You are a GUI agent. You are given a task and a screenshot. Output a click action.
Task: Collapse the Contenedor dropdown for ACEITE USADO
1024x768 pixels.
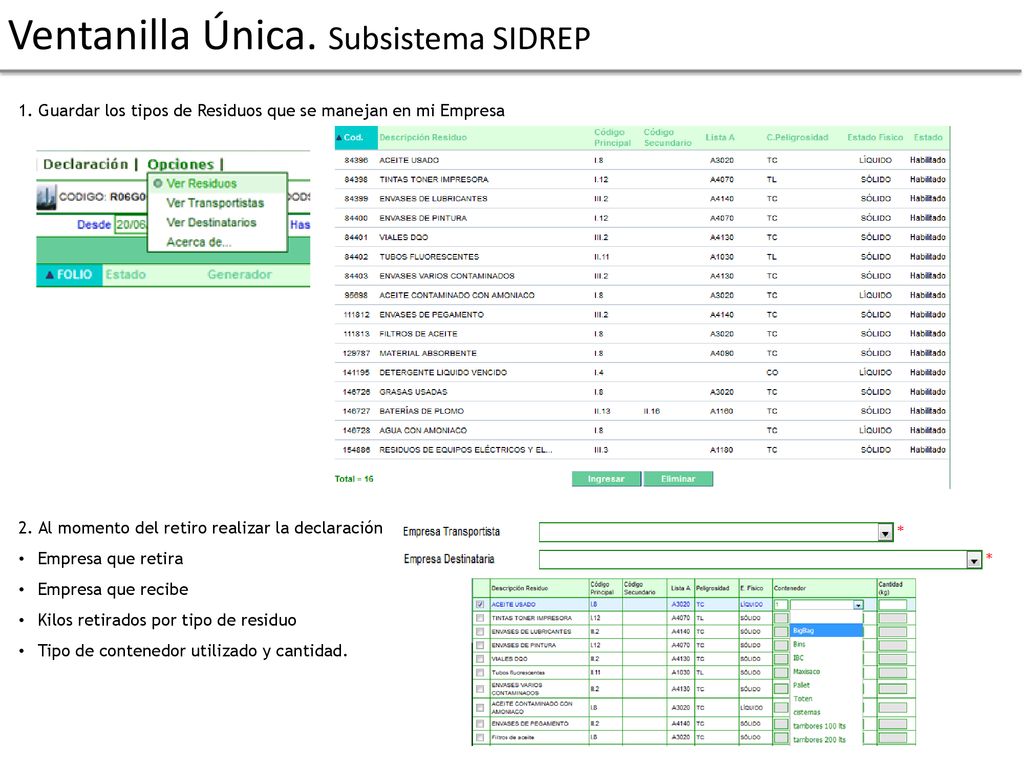click(x=858, y=605)
